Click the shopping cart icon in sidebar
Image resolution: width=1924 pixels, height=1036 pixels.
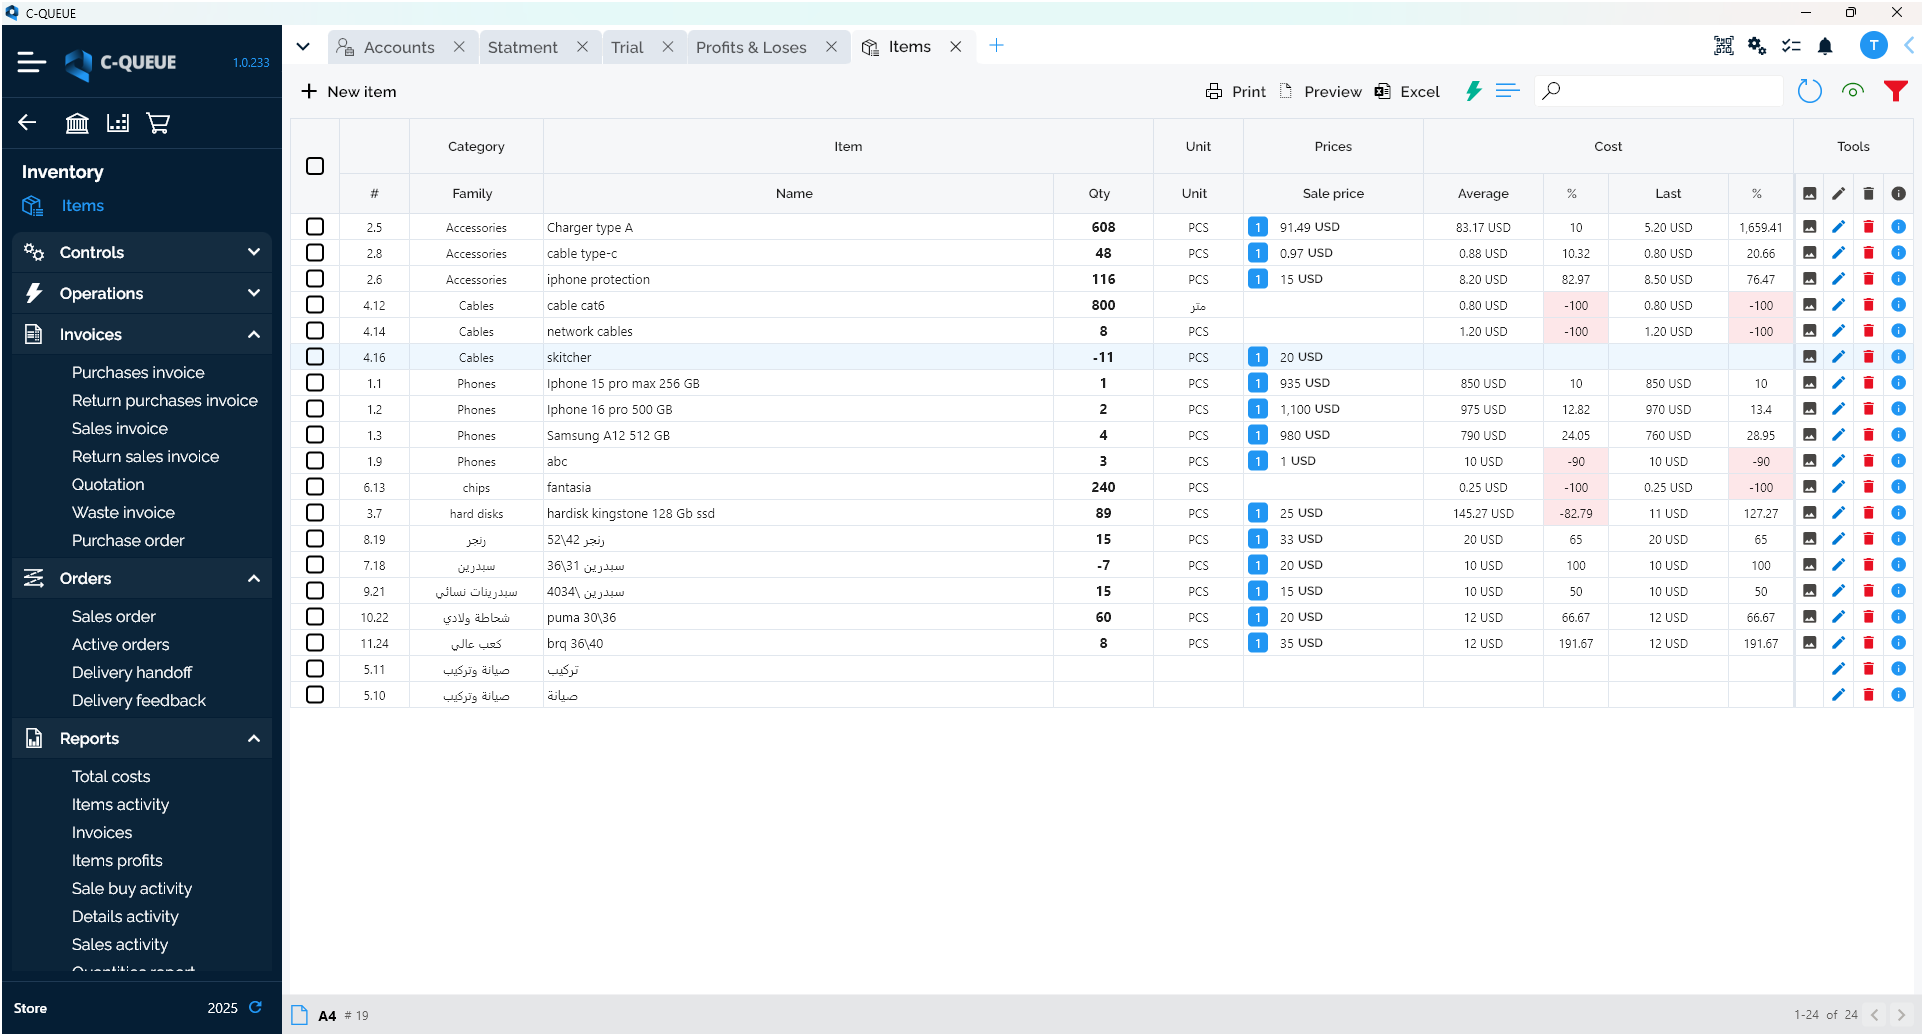click(158, 123)
